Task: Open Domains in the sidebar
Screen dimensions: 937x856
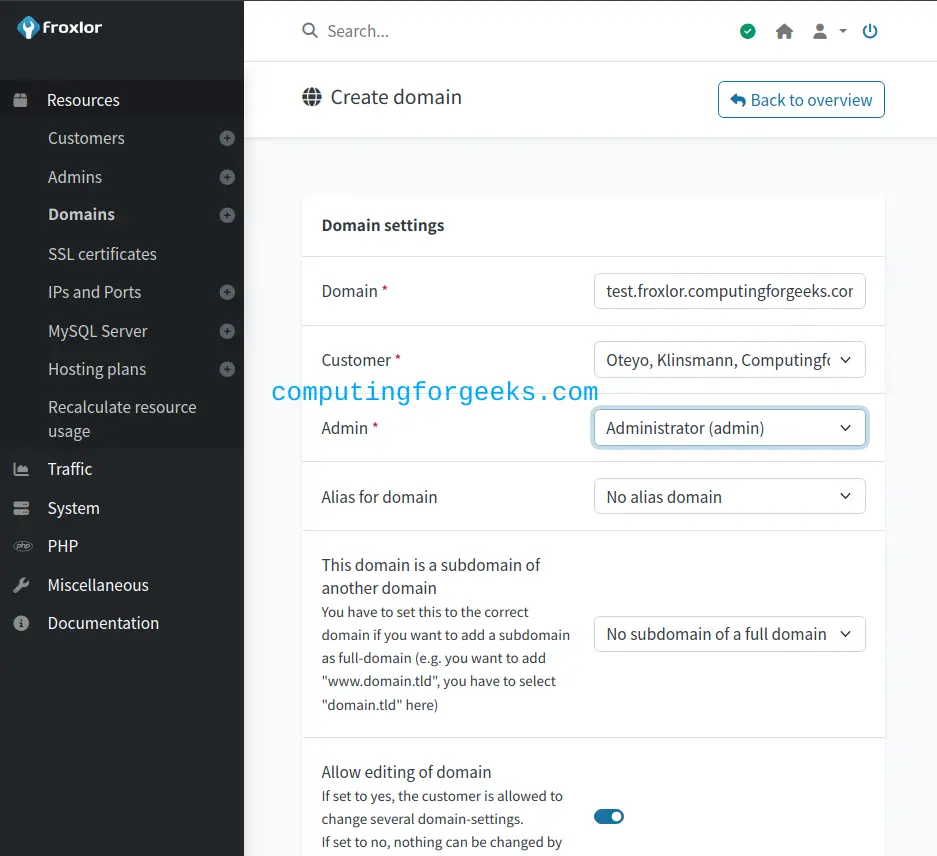Action: coord(81,215)
